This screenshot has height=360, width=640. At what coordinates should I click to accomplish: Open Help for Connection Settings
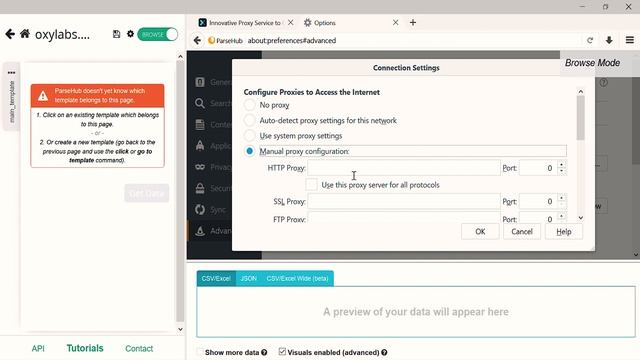click(x=564, y=231)
